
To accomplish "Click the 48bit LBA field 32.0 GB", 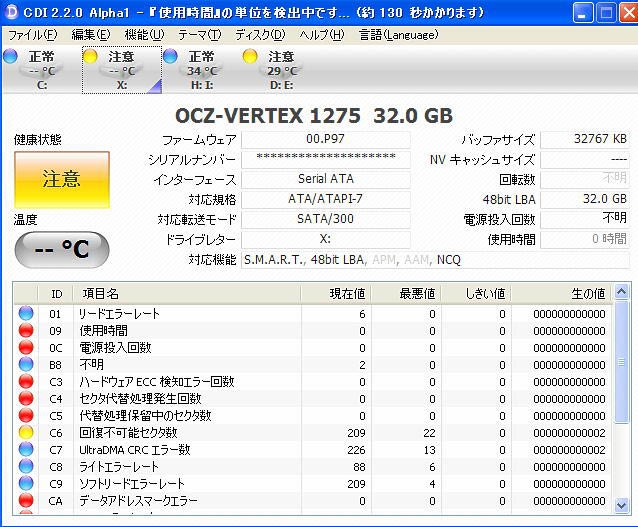I will (585, 199).
